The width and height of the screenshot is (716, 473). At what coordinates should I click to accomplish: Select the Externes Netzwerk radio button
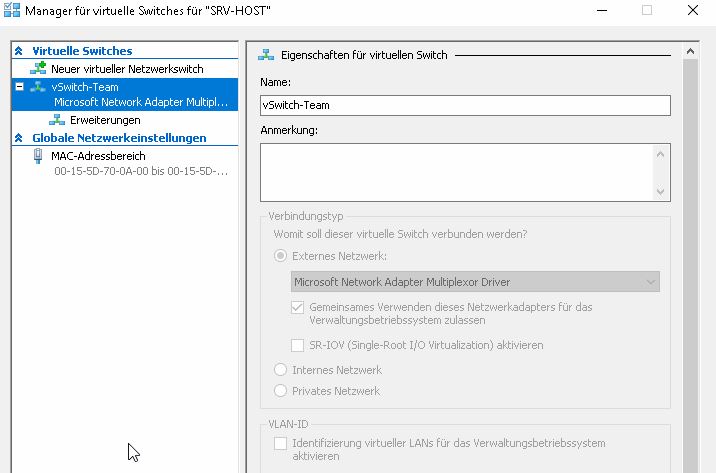280,256
